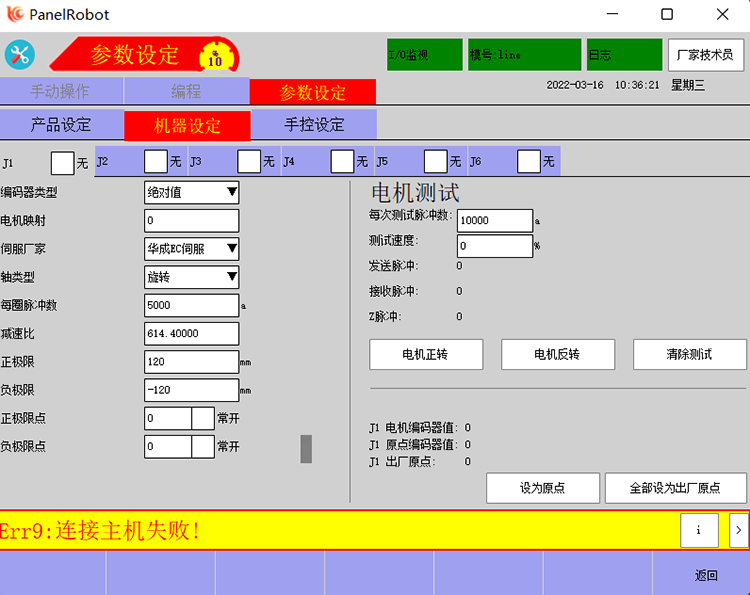This screenshot has width=750, height=595.
Task: Click the PanelRobot app logo
Action: pyautogui.click(x=14, y=14)
